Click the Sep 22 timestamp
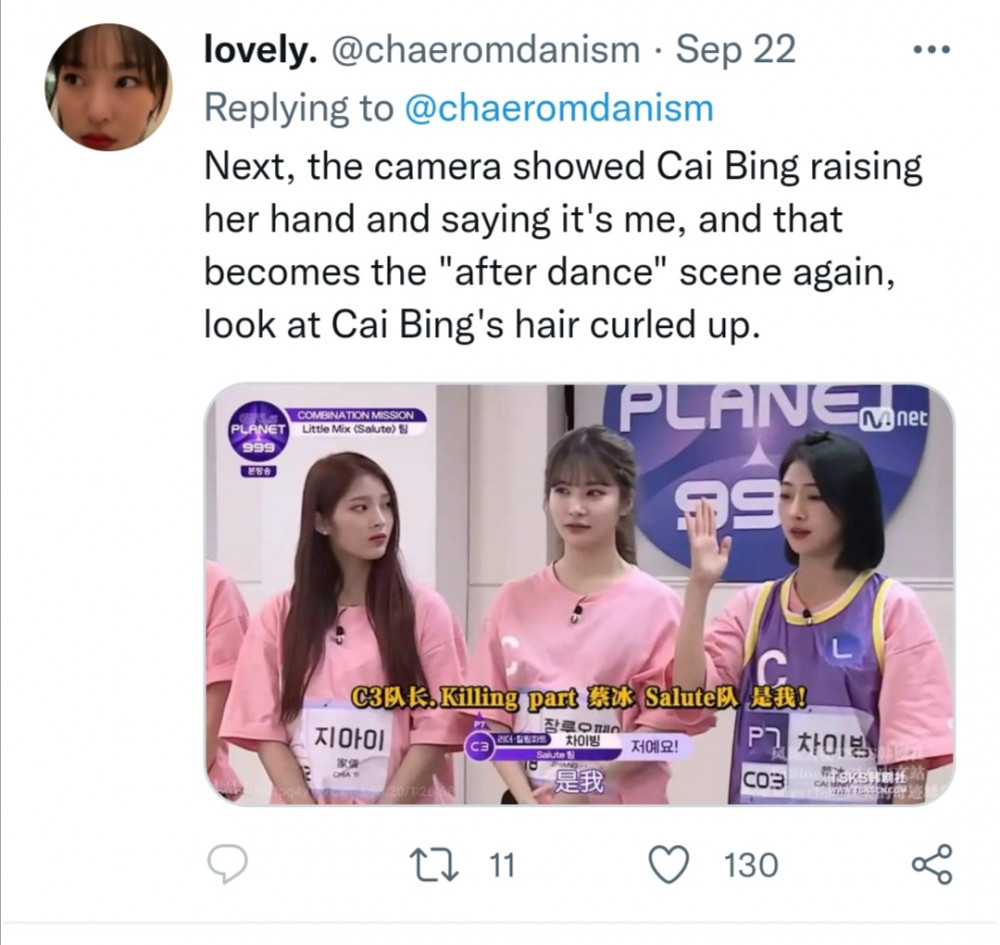The height and width of the screenshot is (945, 1000). pyautogui.click(x=735, y=50)
